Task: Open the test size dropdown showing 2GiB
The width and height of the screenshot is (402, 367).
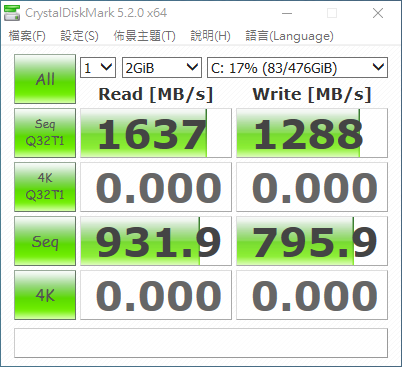Action: [x=162, y=68]
